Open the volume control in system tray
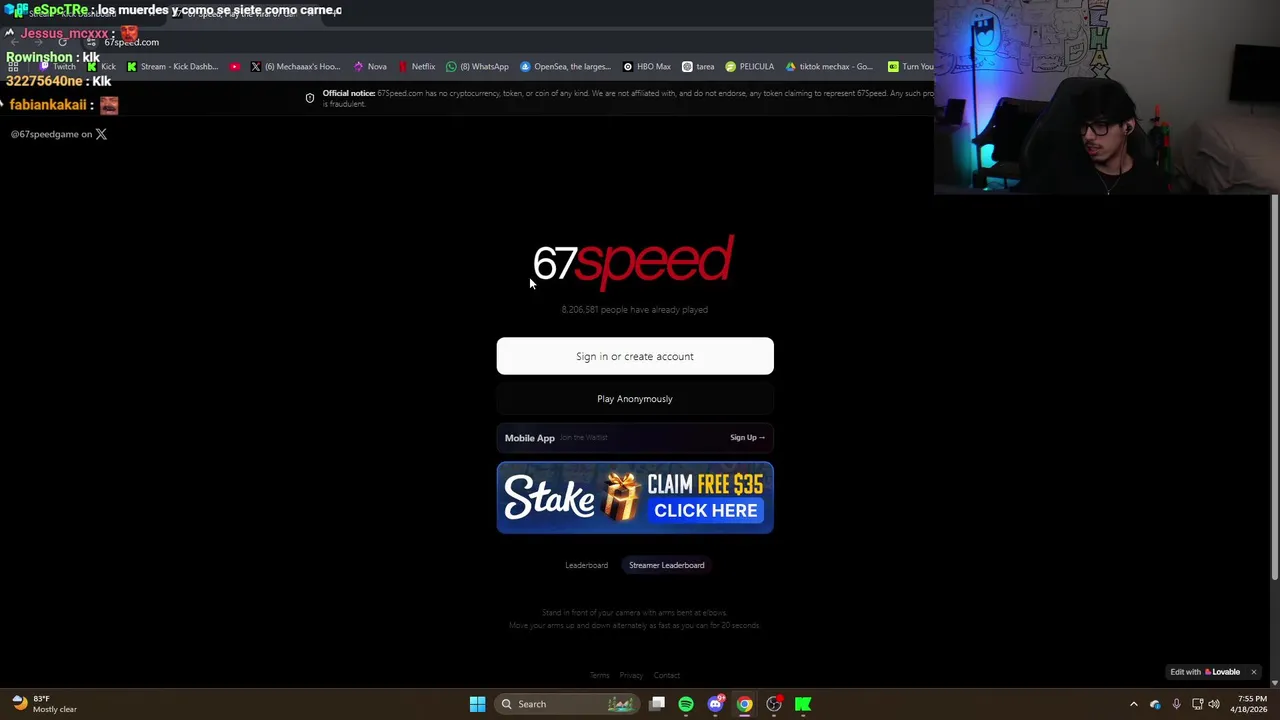1280x720 pixels. coord(1214,704)
